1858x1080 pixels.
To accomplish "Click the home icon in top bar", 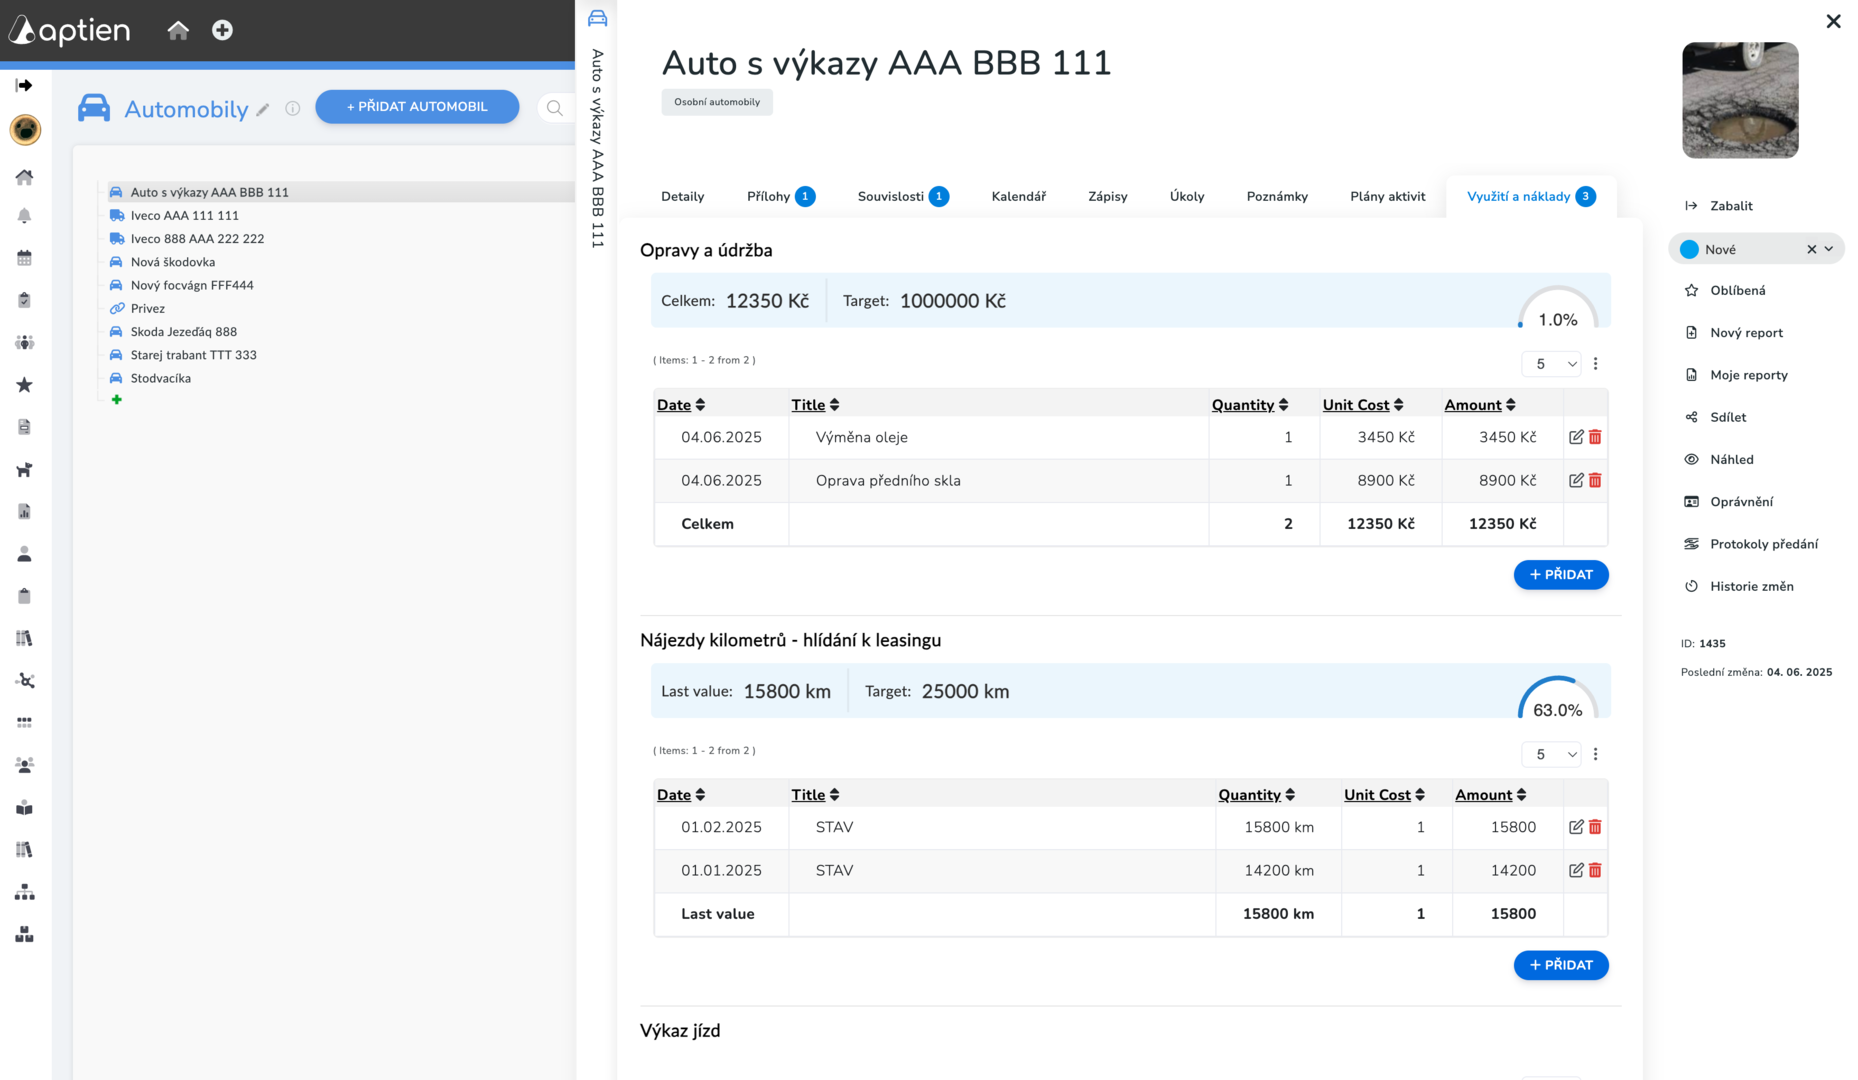I will coord(178,30).
